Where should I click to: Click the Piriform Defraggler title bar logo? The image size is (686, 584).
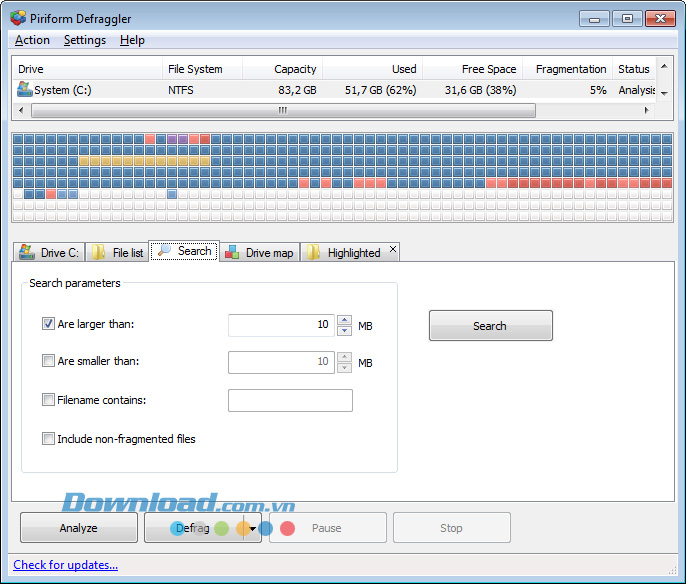[18, 18]
